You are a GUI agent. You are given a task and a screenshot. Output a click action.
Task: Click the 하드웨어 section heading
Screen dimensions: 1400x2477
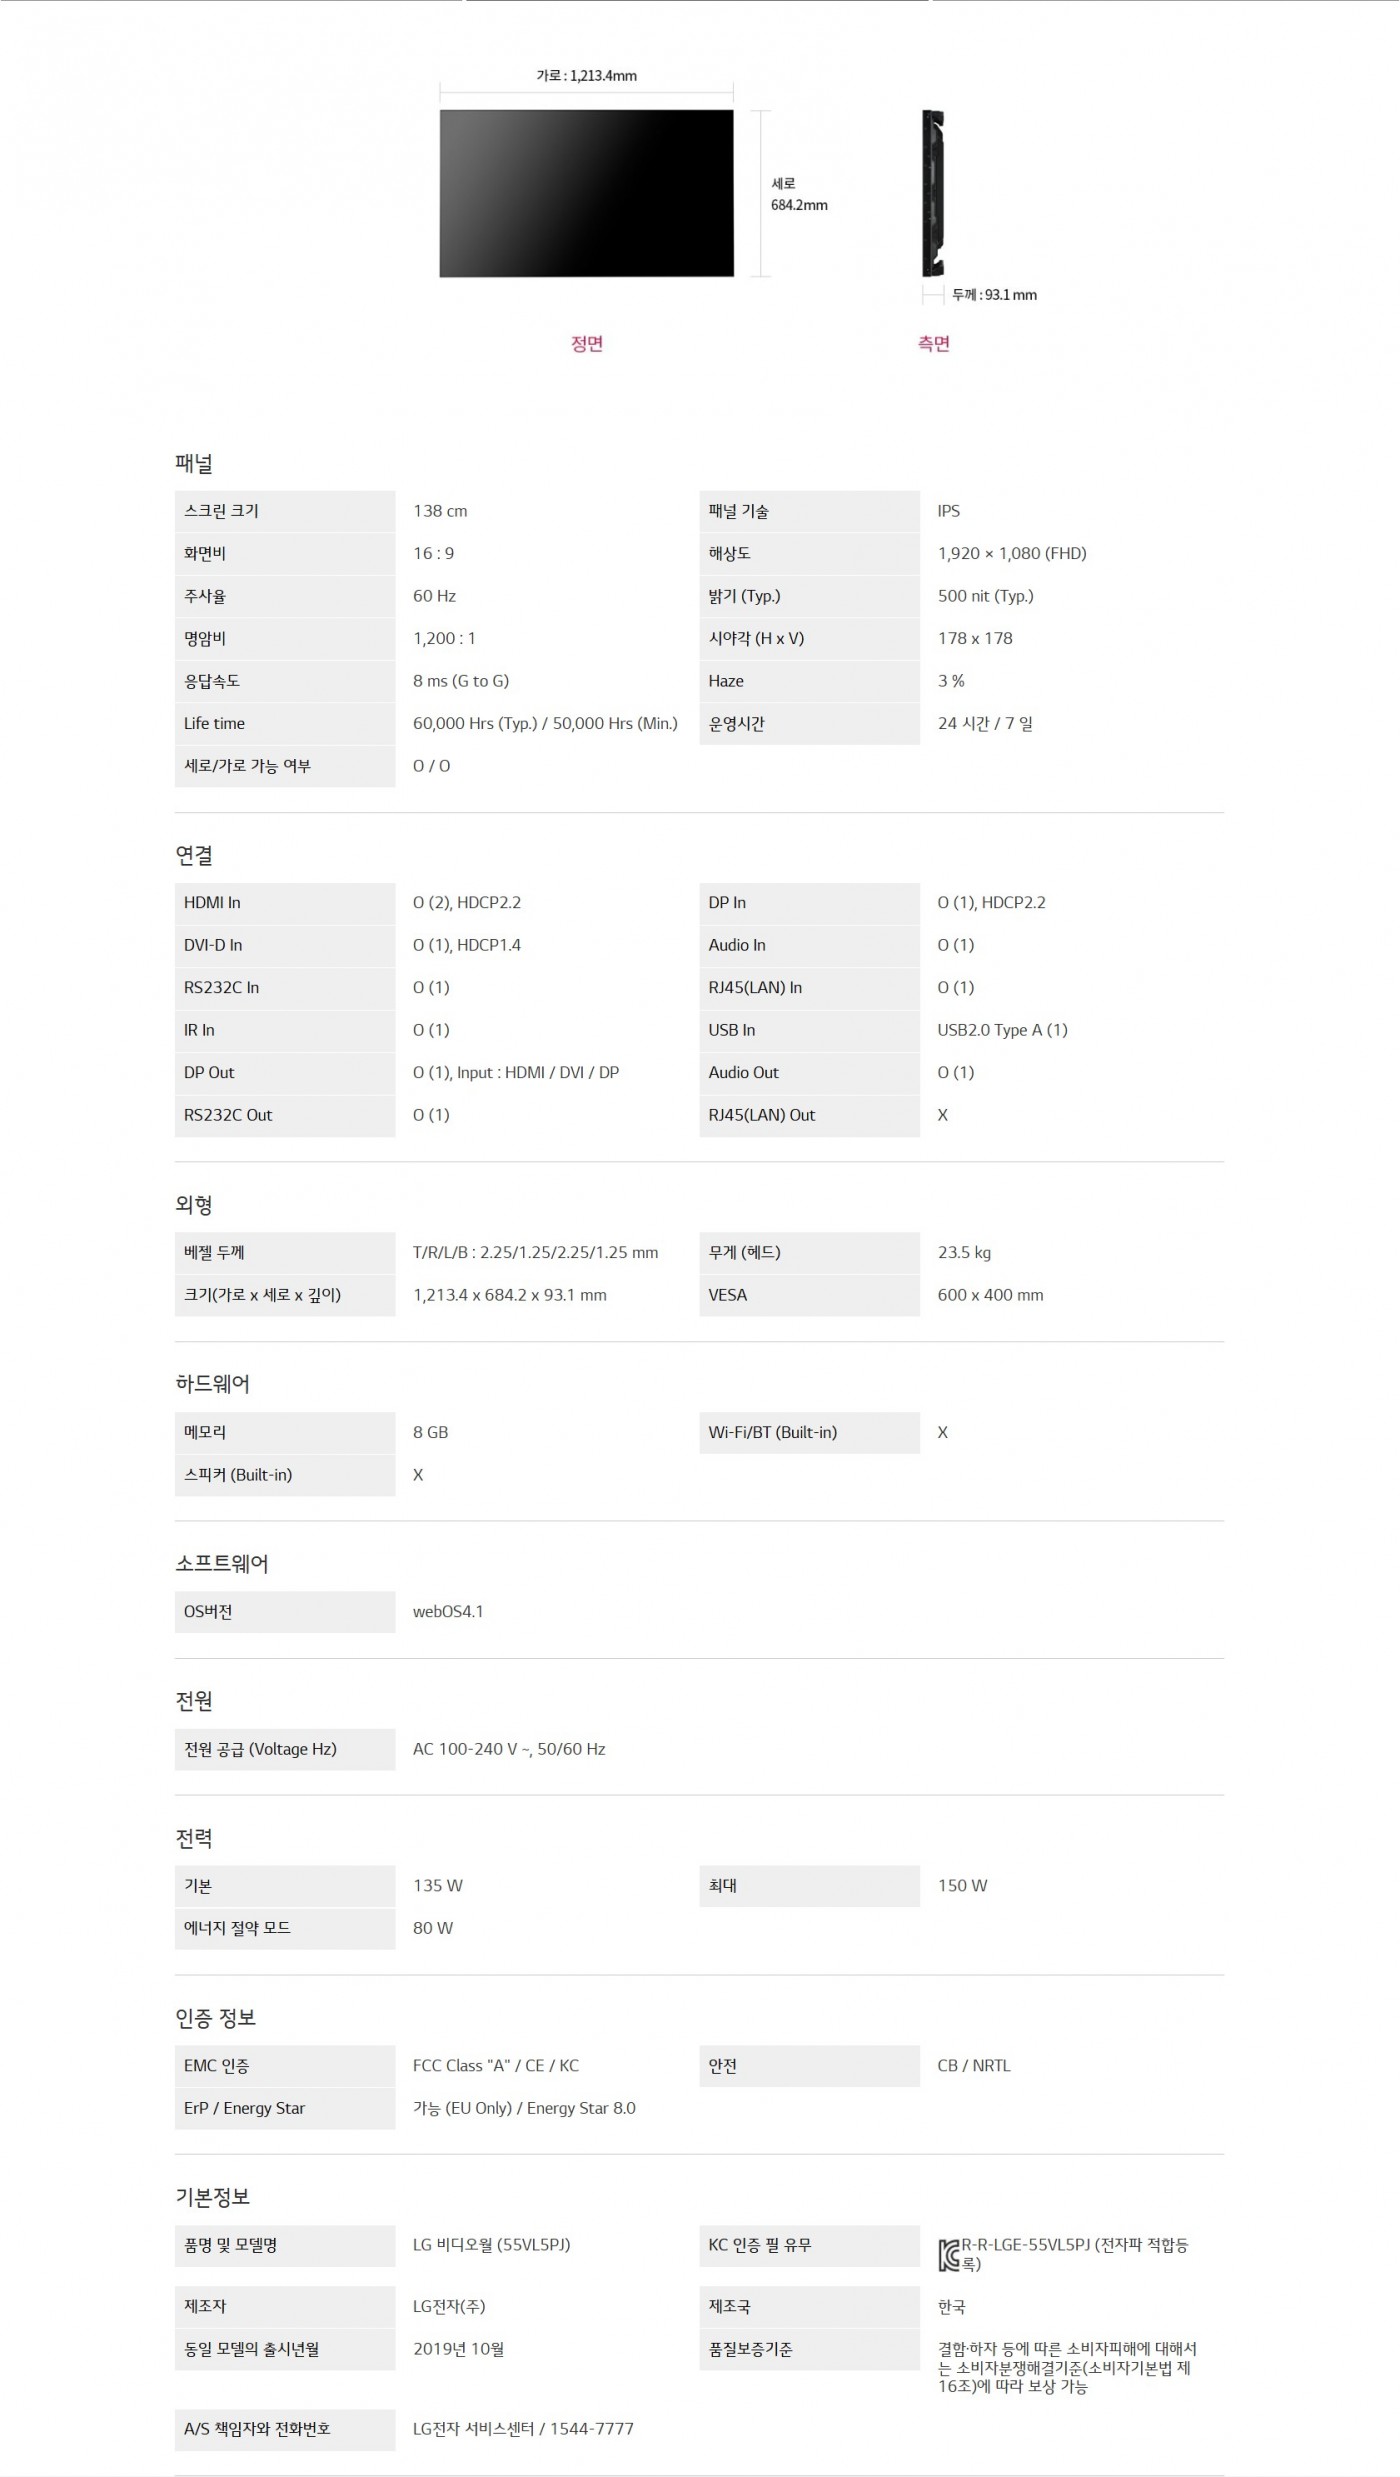[x=212, y=1384]
